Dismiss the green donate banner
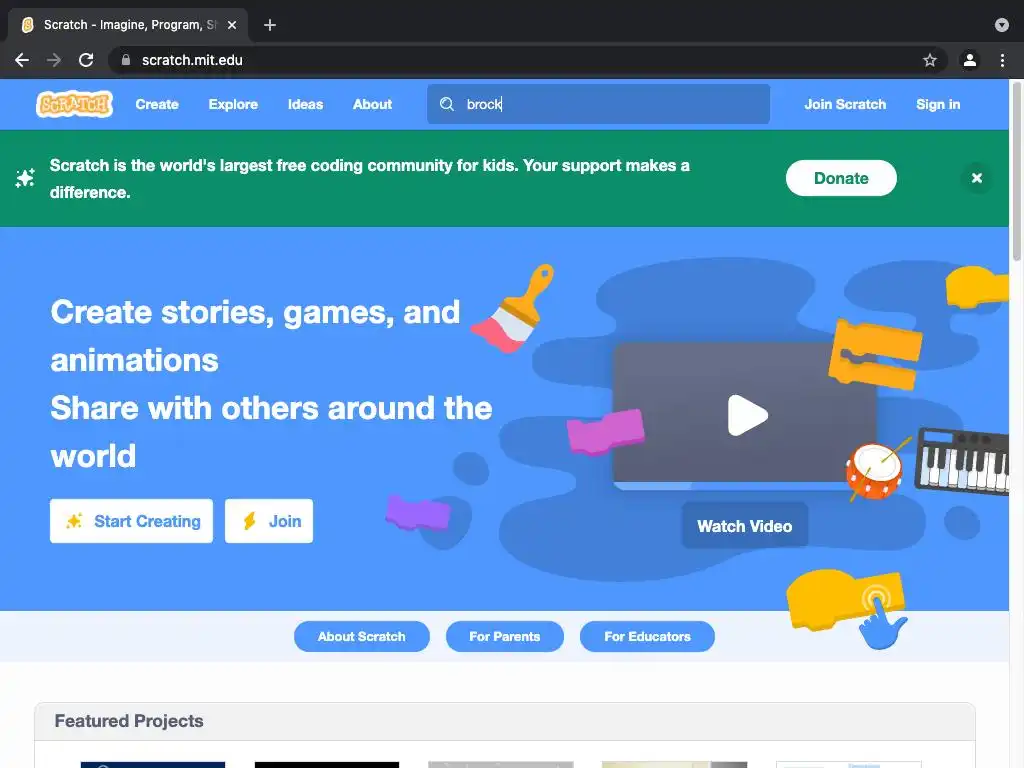1024x768 pixels. [977, 178]
